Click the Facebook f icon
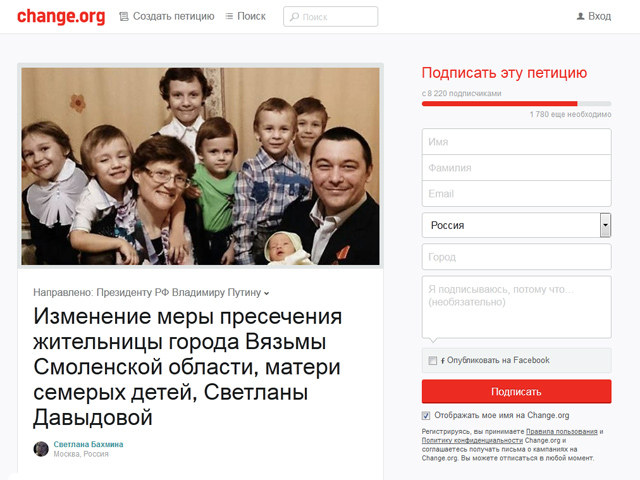The height and width of the screenshot is (480, 640). [x=443, y=361]
